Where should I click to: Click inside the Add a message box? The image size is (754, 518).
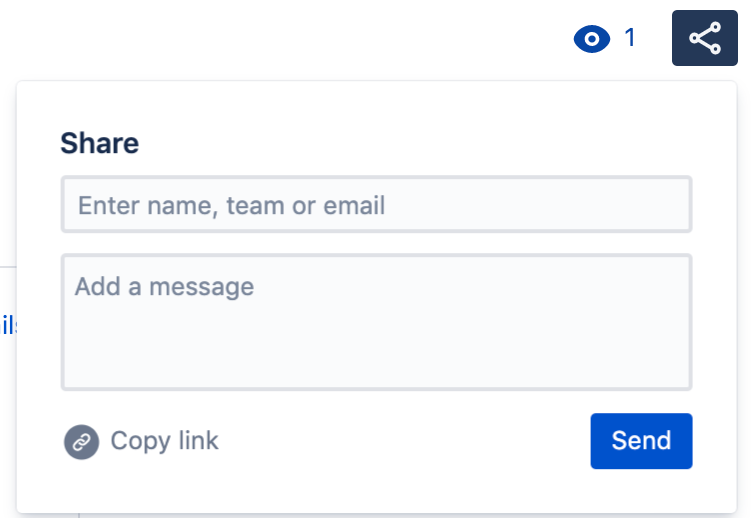(376, 321)
